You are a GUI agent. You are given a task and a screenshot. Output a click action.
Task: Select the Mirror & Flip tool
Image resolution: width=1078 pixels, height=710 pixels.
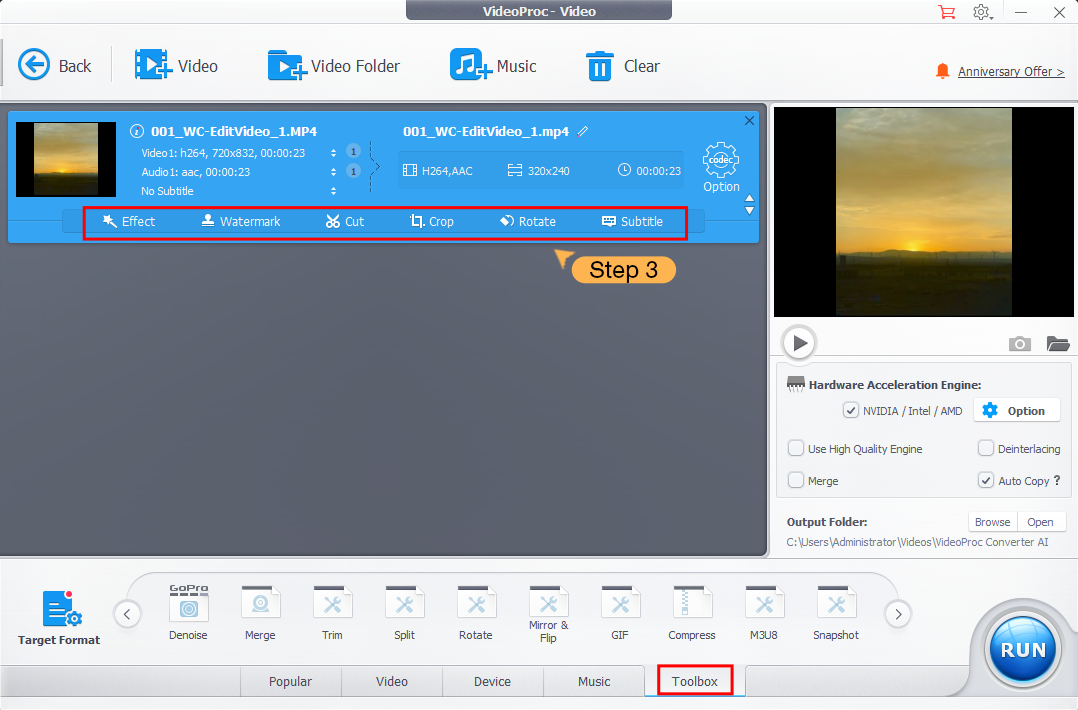[548, 614]
